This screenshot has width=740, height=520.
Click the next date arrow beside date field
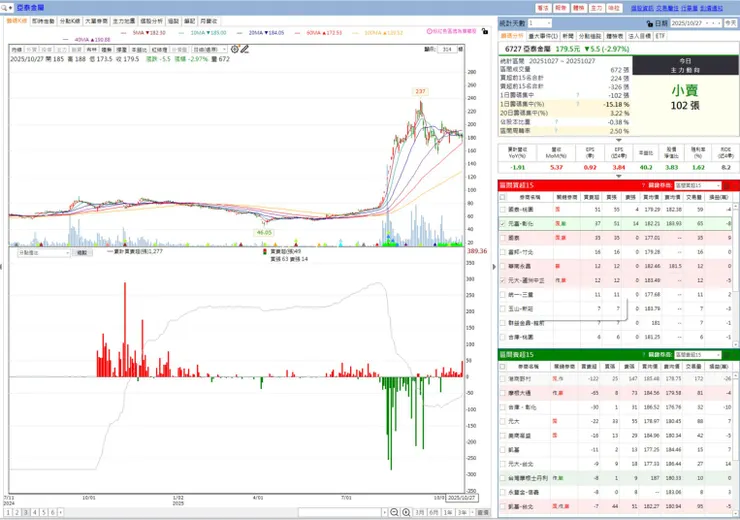(719, 23)
